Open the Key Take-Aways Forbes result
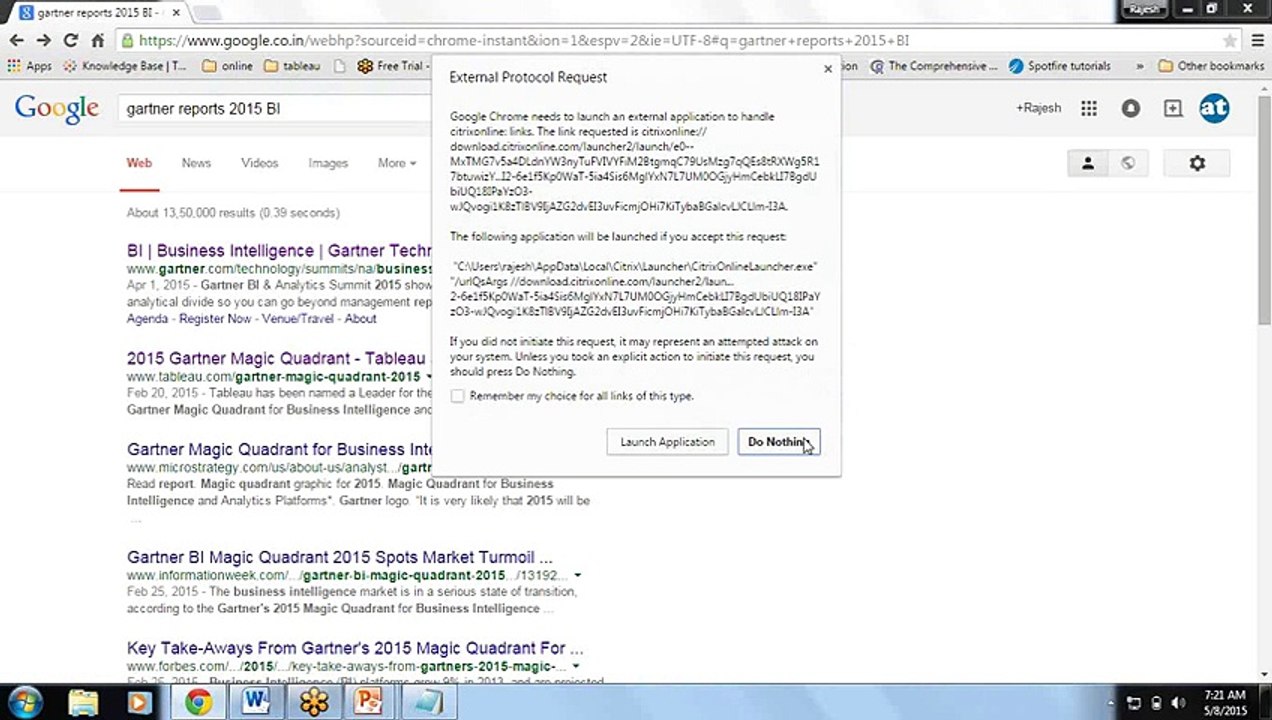The image size is (1272, 720). click(355, 648)
